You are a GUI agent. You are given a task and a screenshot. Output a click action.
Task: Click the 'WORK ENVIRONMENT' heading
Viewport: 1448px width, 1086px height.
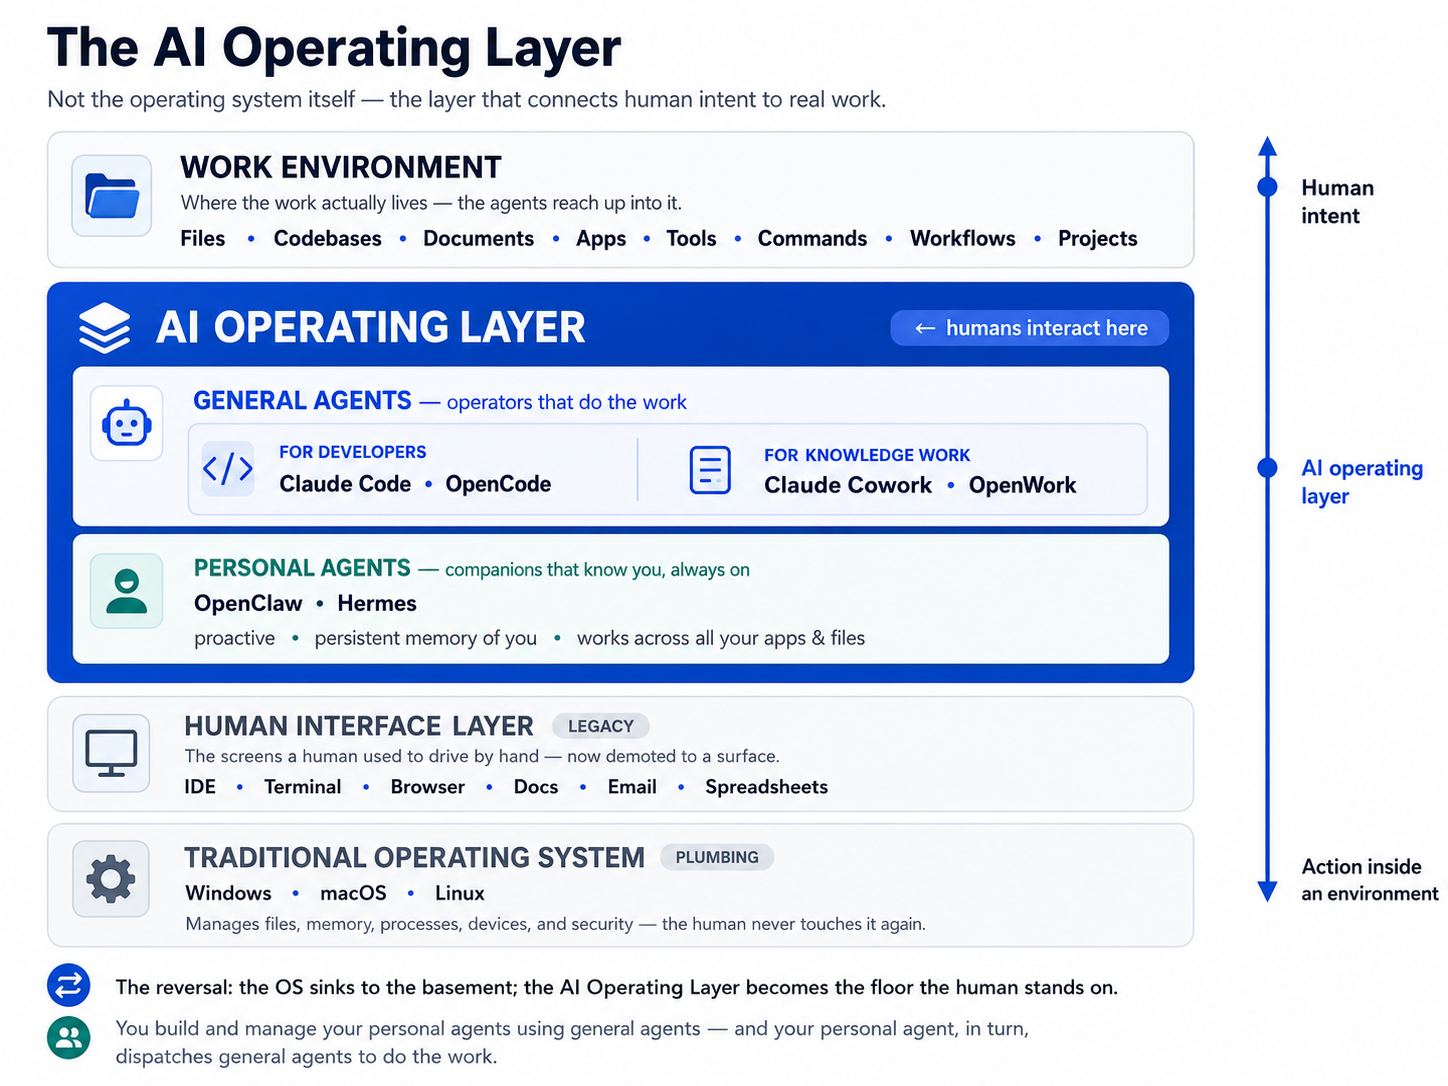click(341, 167)
